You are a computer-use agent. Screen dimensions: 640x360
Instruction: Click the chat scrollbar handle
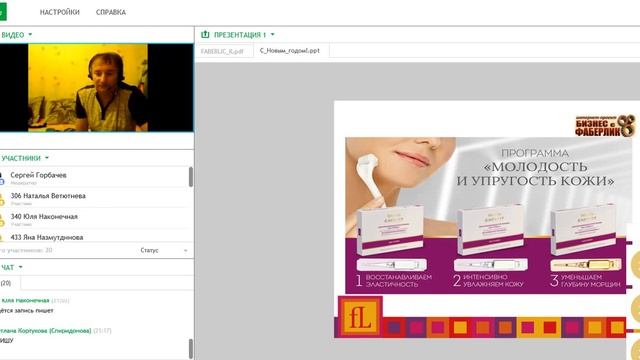pos(191,349)
